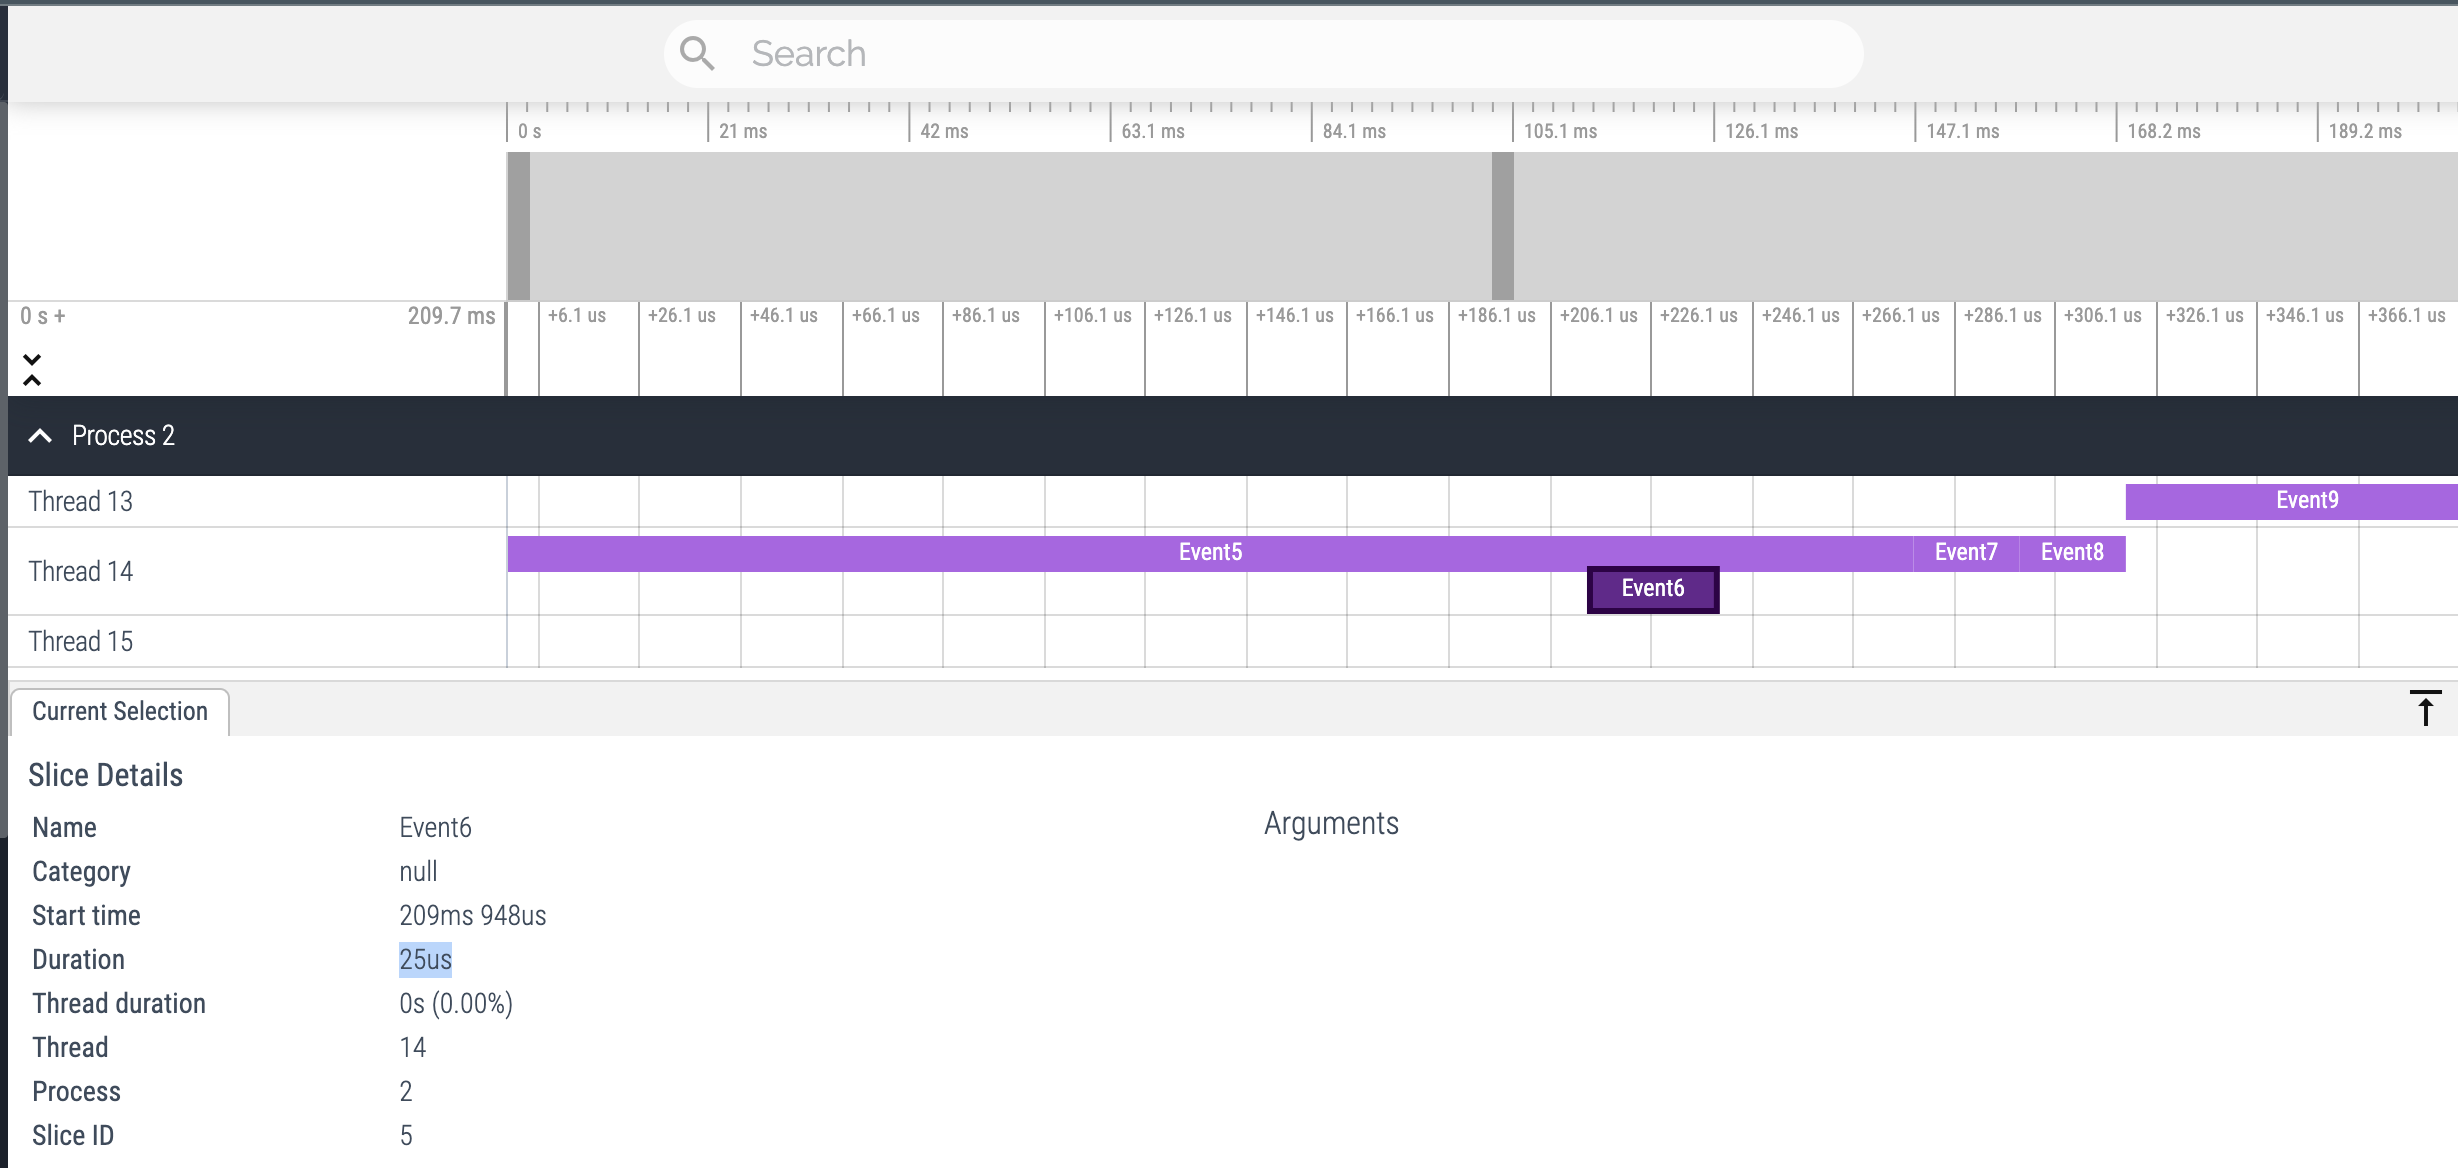This screenshot has width=2458, height=1168.
Task: Click the Thread 13 track label
Action: tap(81, 500)
